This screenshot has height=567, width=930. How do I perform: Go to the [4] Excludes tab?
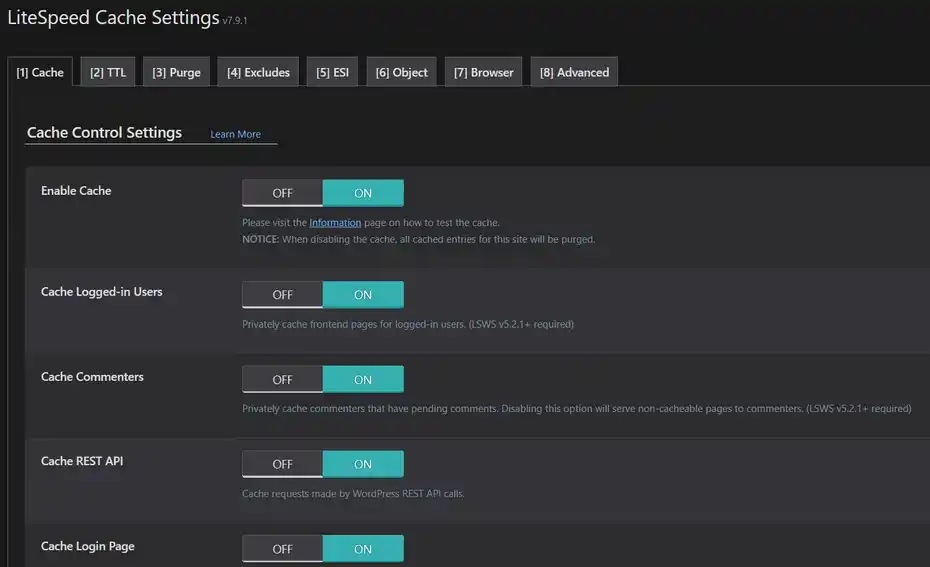[x=258, y=72]
